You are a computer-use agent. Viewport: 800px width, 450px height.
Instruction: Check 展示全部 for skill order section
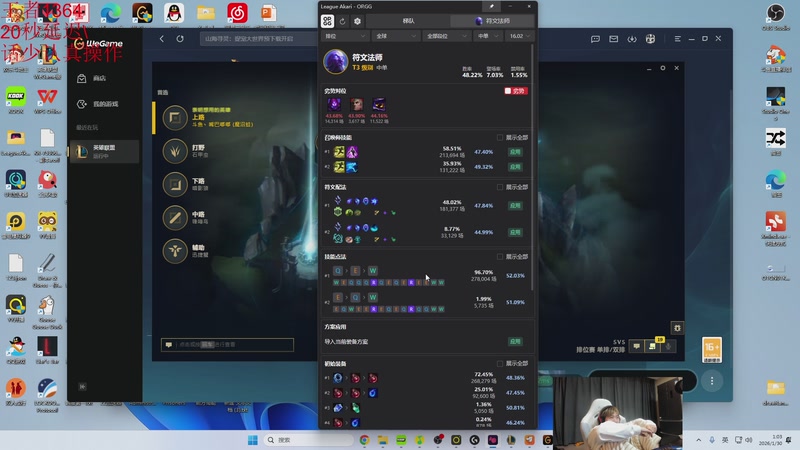click(x=500, y=257)
